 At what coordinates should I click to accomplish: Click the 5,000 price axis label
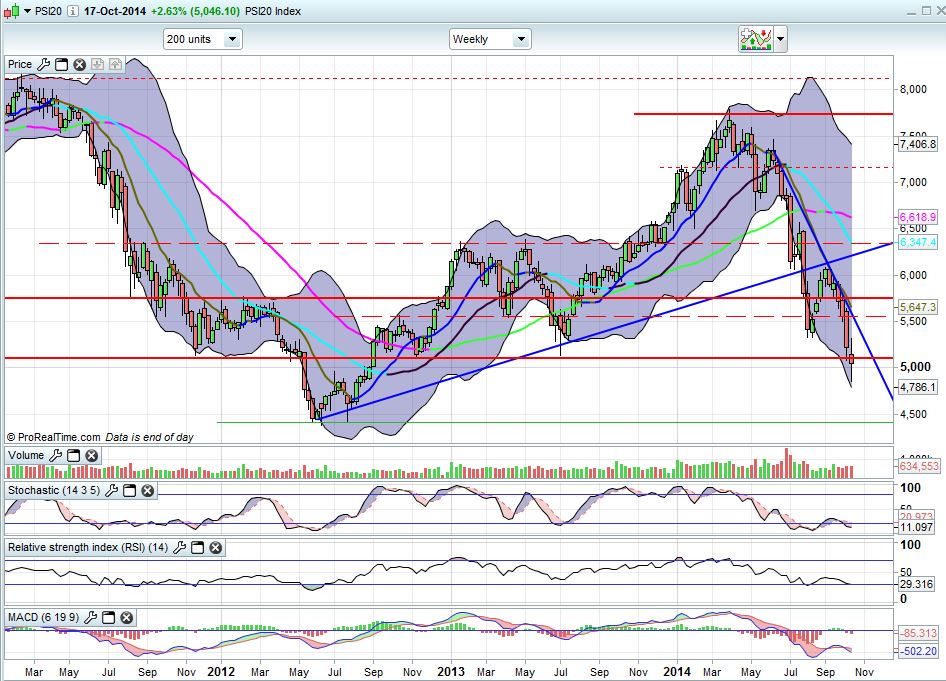915,367
